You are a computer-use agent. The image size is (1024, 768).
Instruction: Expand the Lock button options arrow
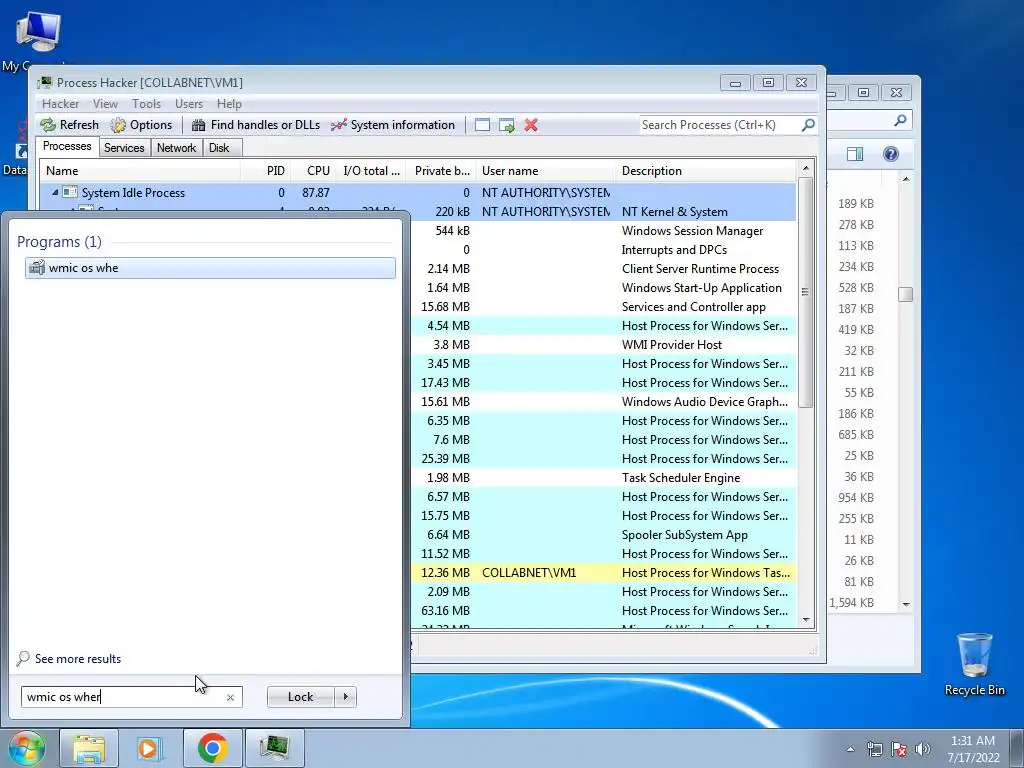point(345,697)
